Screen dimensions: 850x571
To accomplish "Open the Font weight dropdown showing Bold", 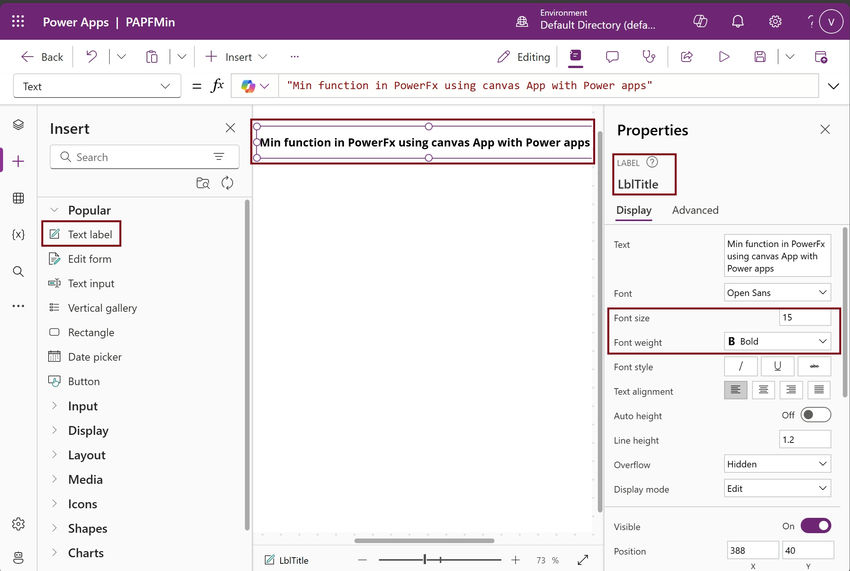I will 777,341.
